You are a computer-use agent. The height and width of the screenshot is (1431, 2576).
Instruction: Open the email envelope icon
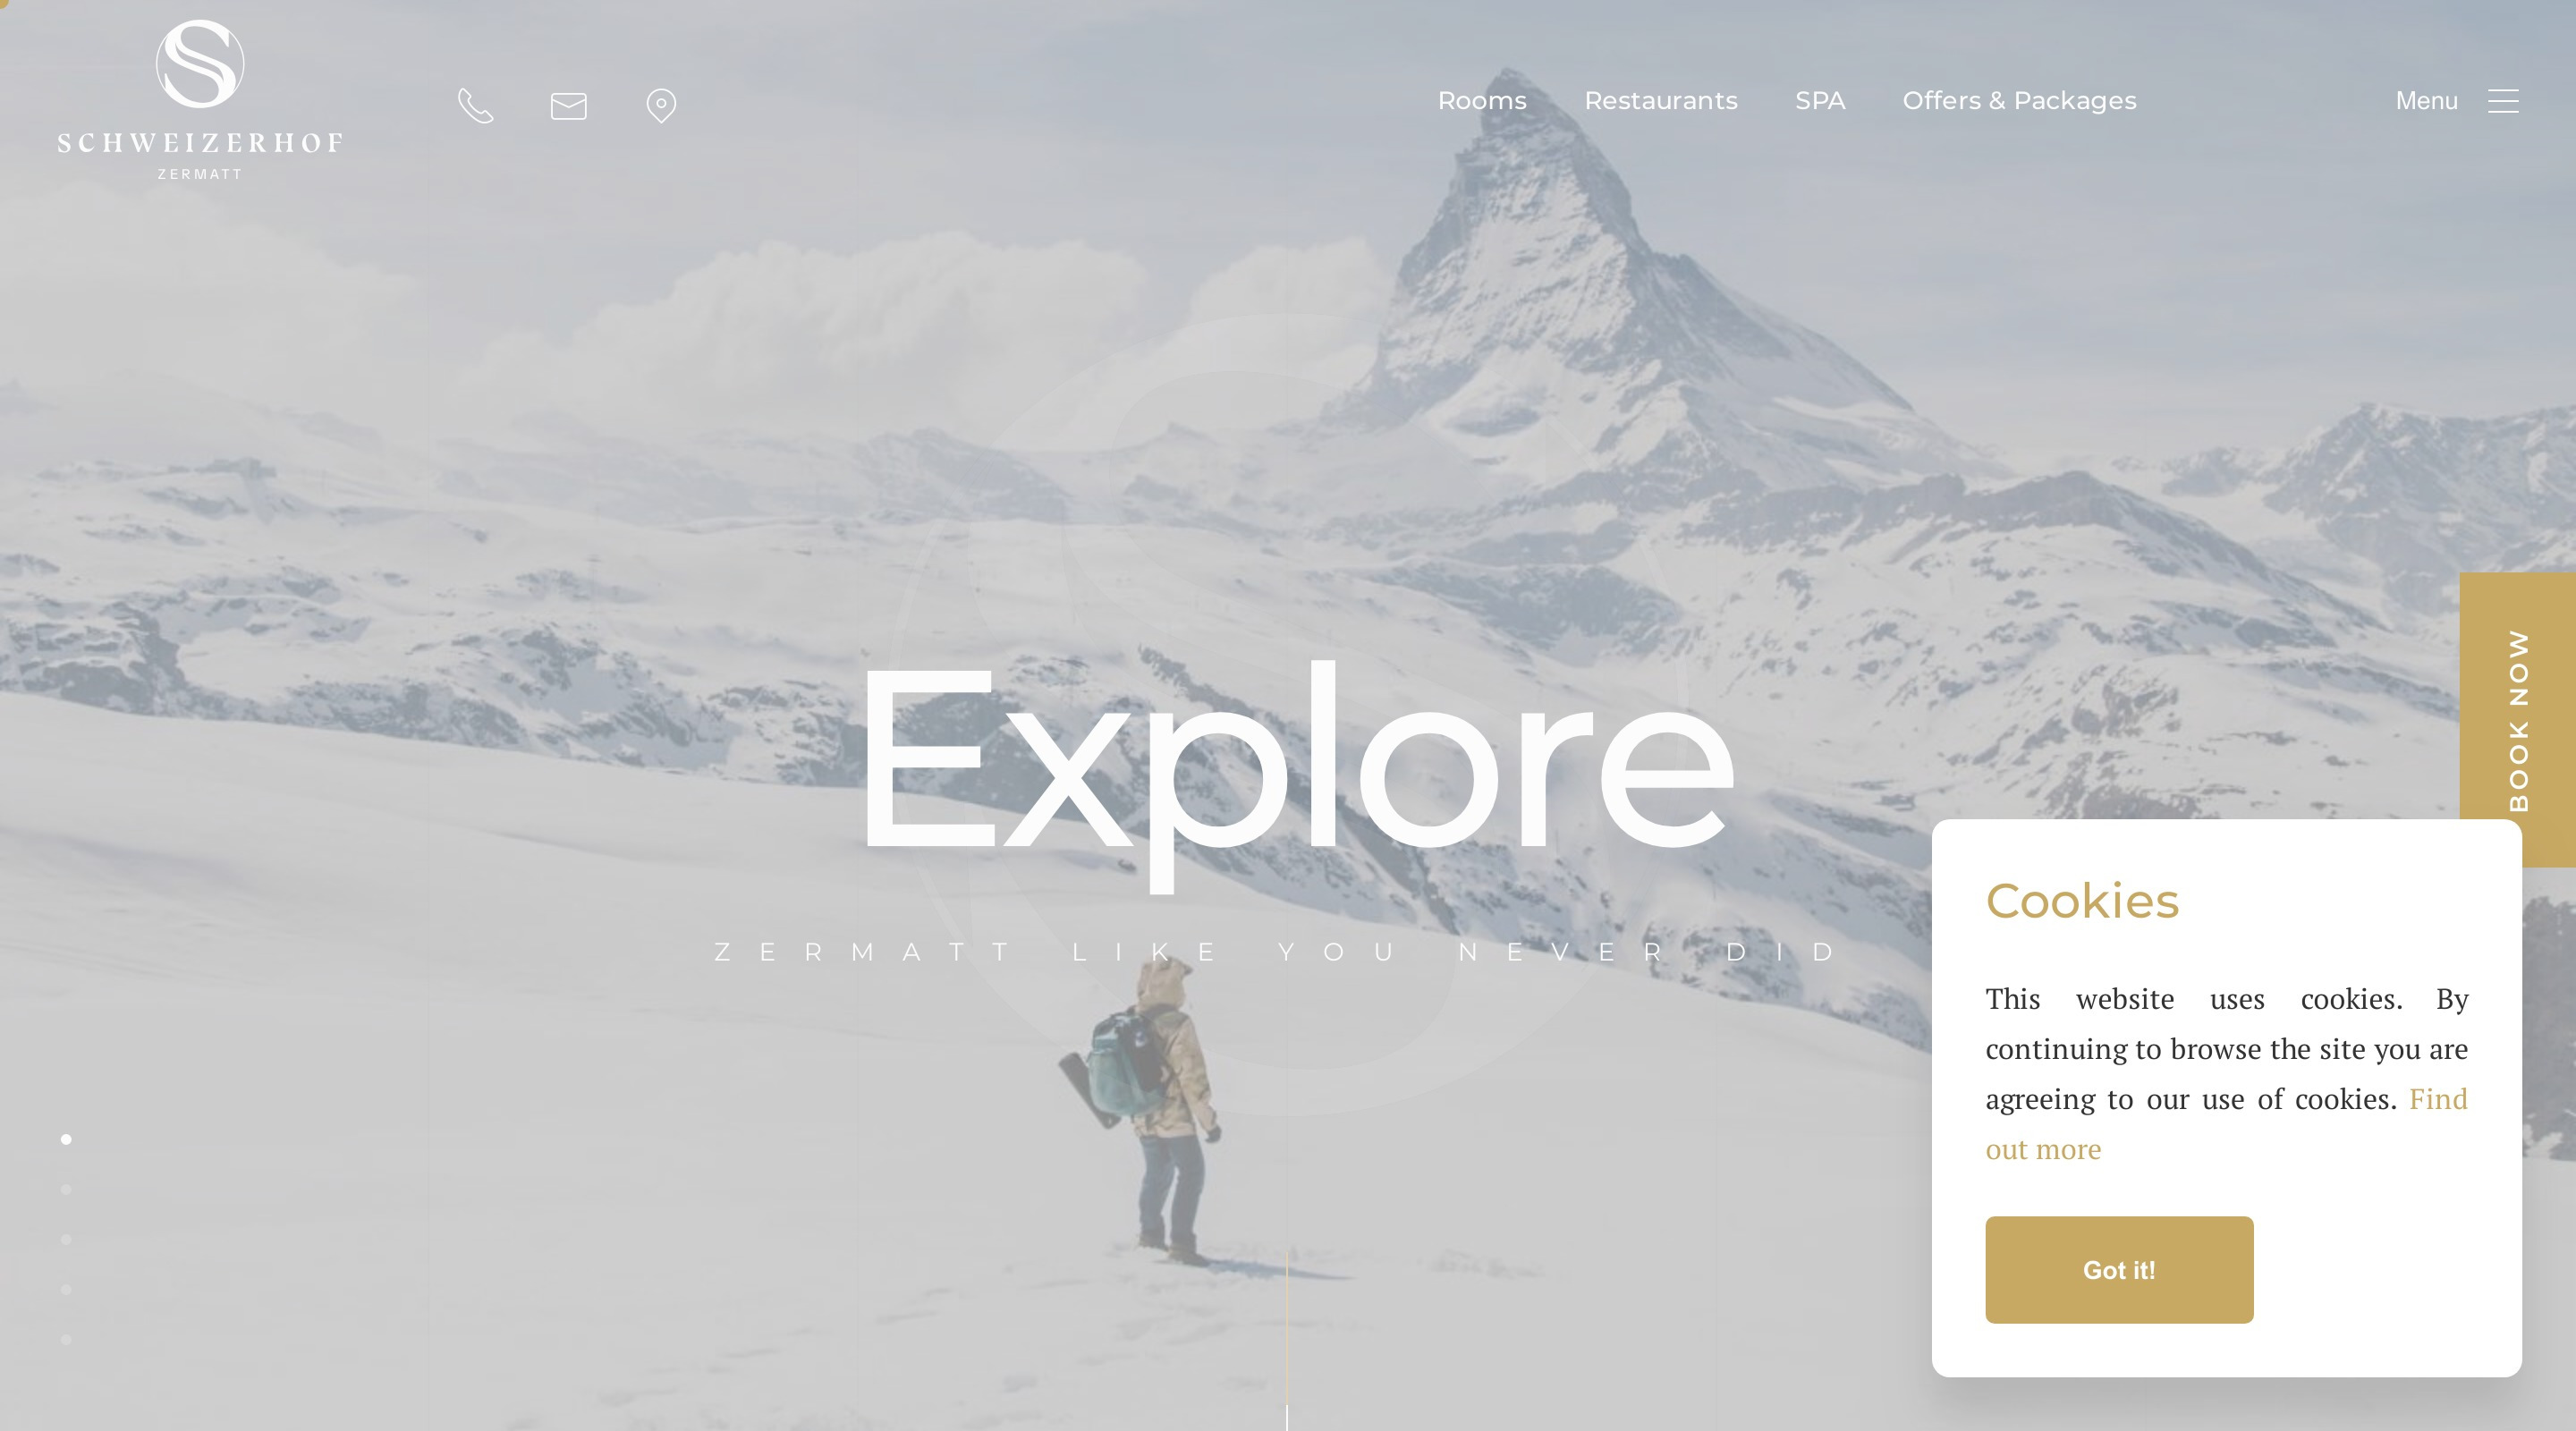[569, 105]
